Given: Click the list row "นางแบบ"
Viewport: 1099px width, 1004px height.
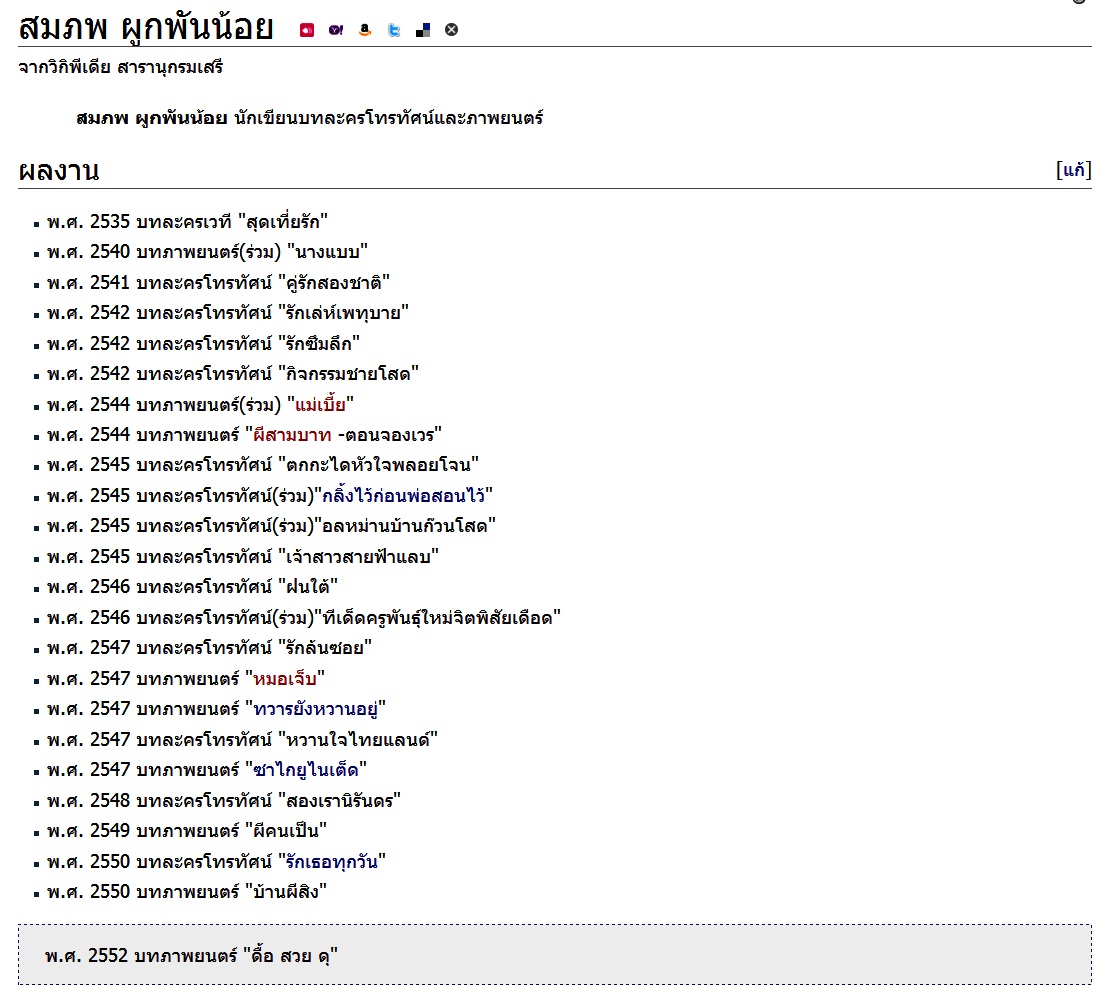Looking at the screenshot, I should tap(207, 252).
